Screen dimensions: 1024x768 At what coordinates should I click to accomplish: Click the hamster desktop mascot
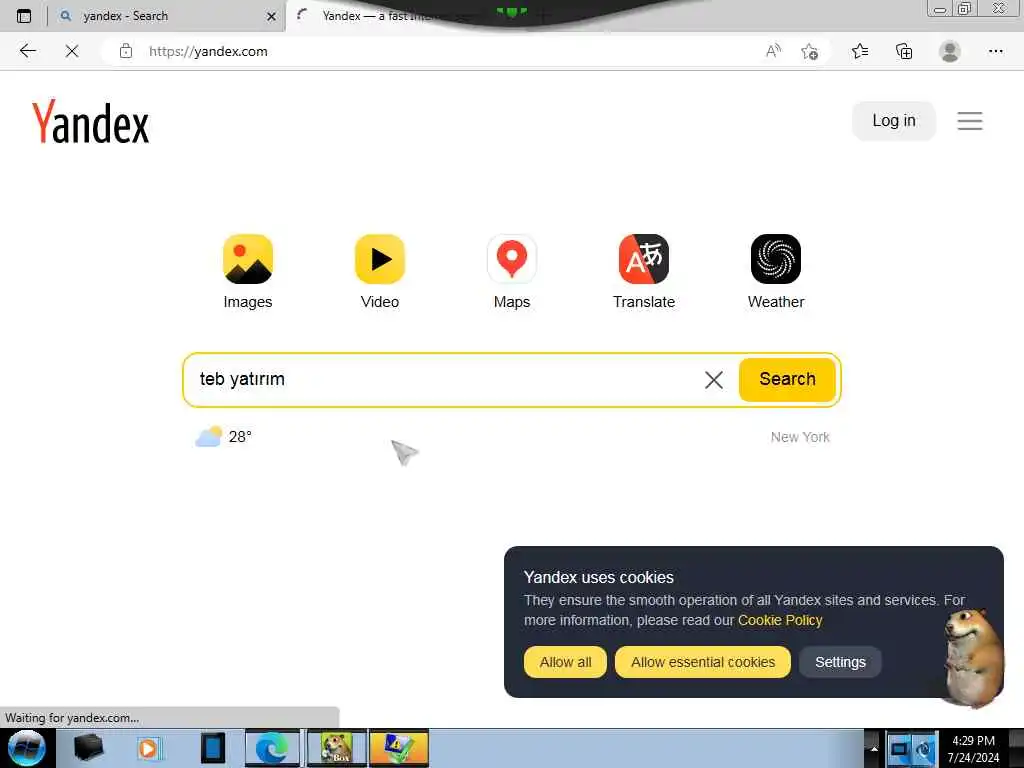[x=973, y=657]
